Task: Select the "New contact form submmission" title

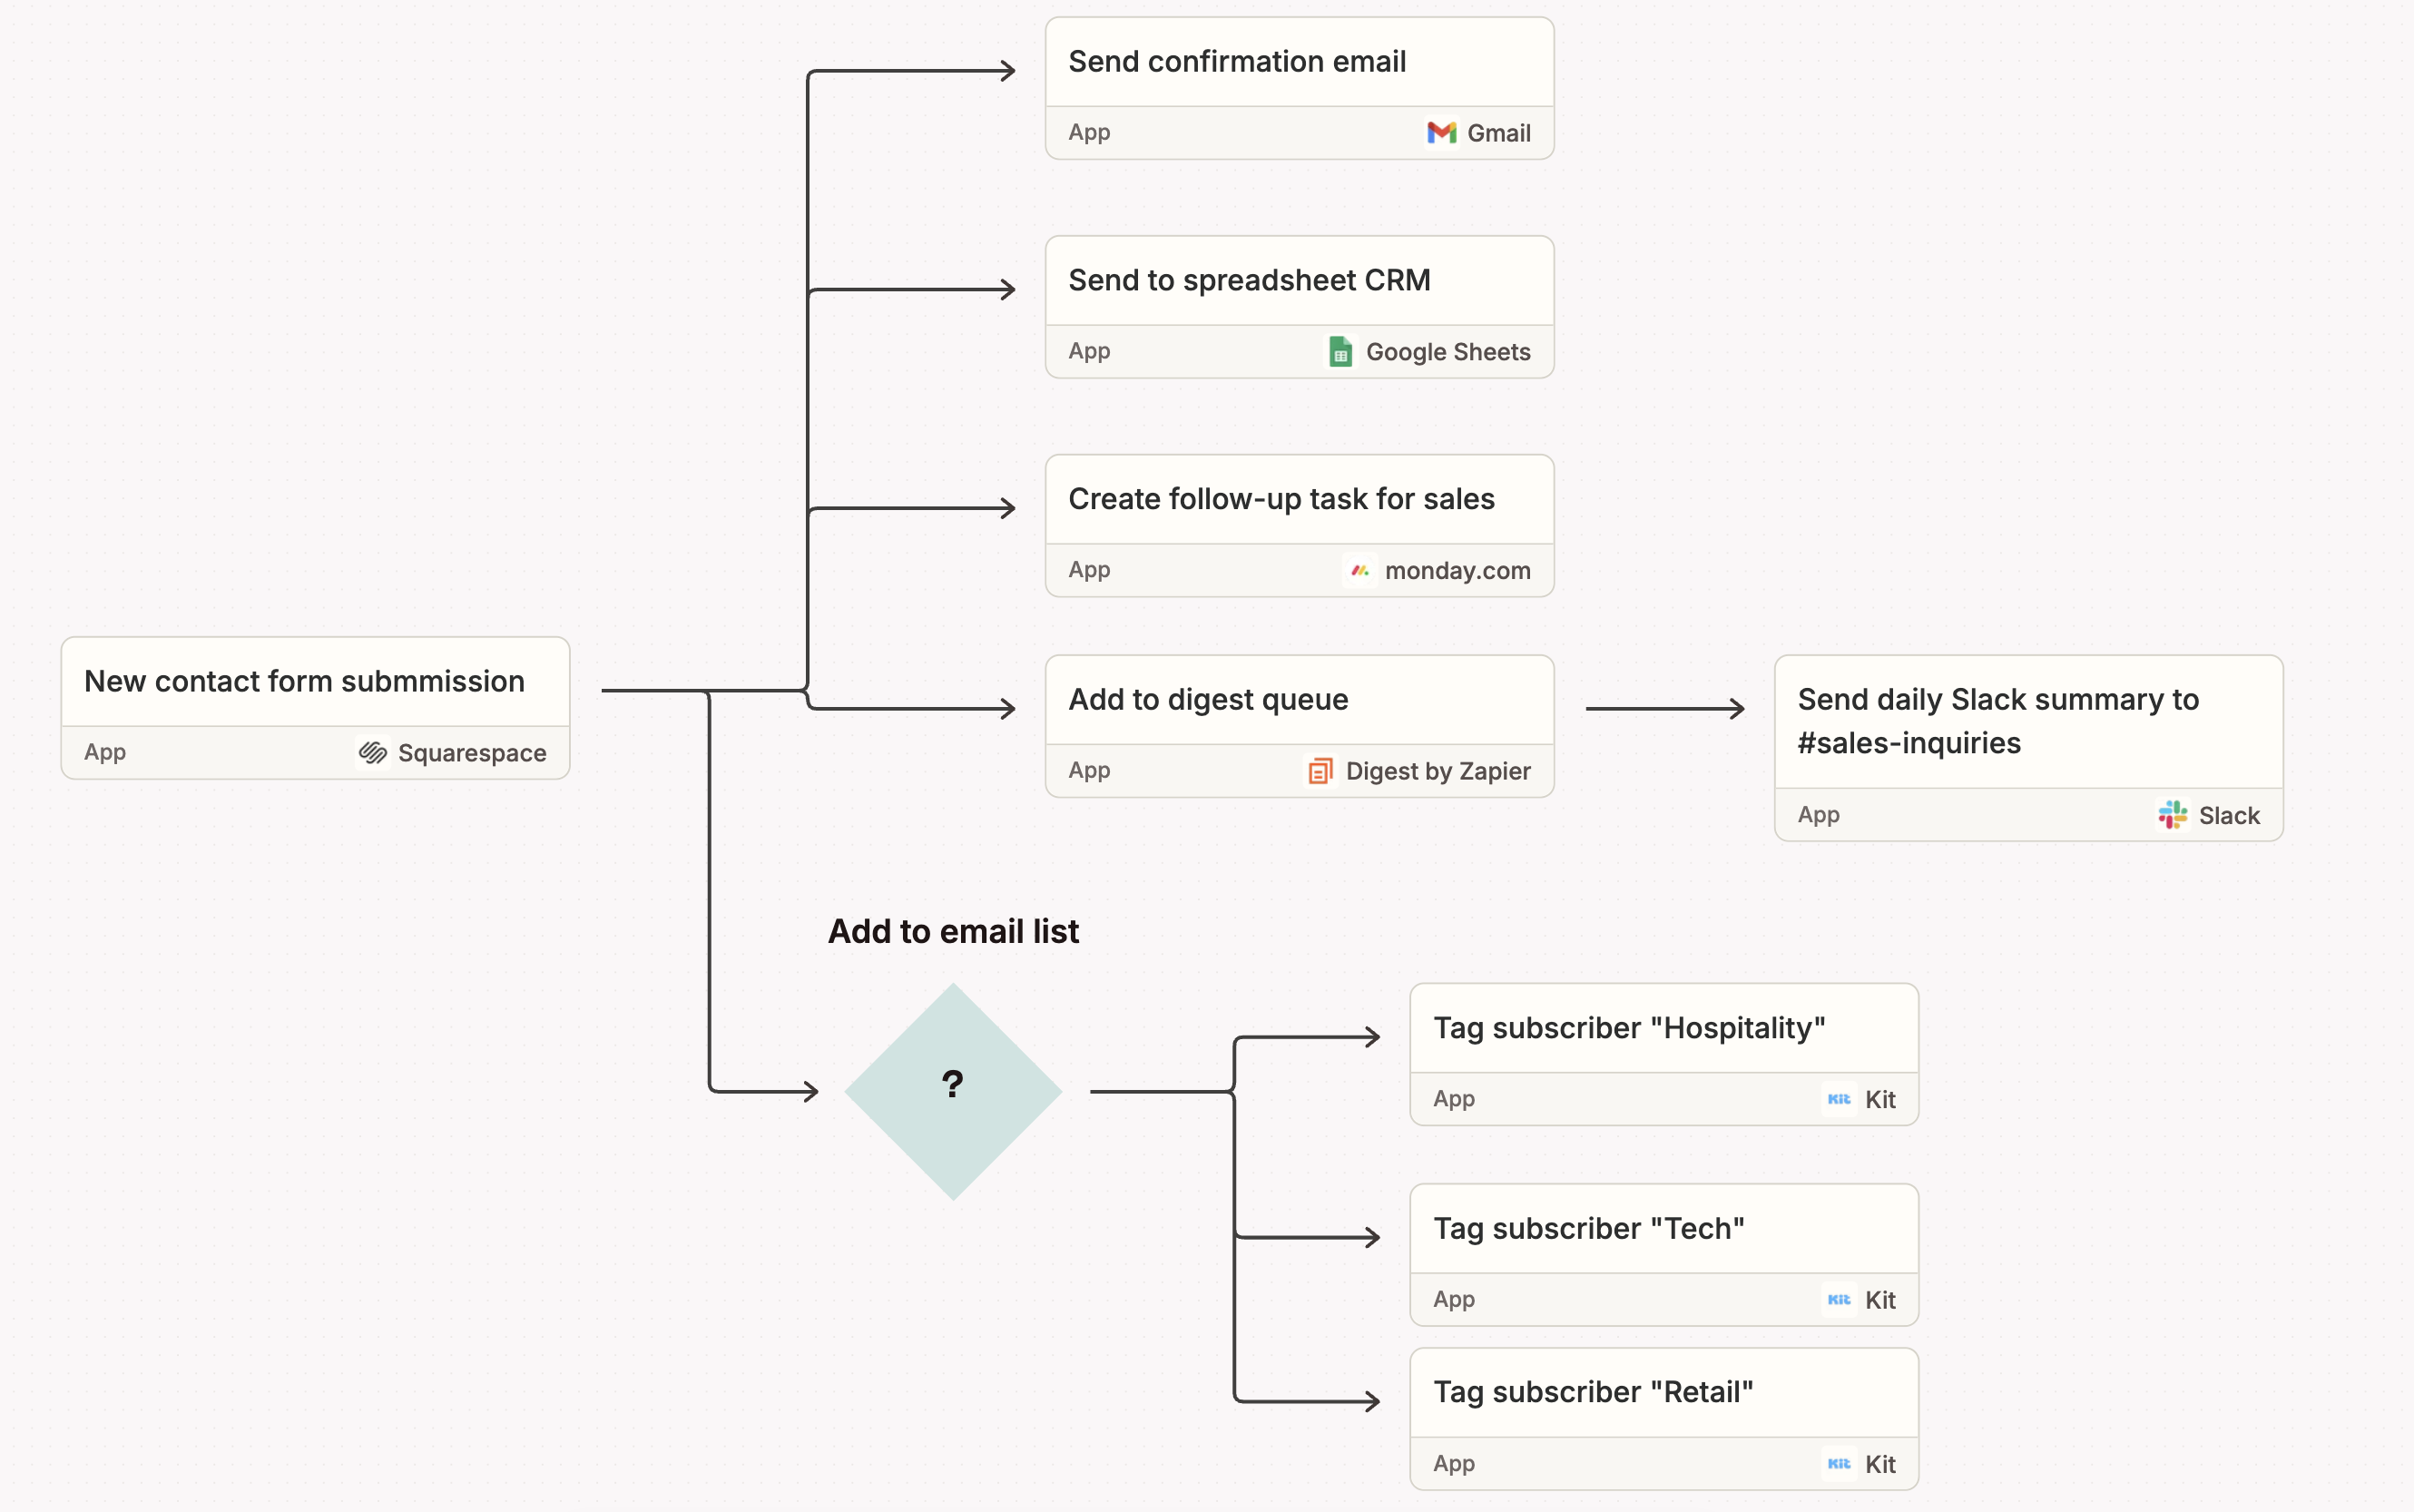Action: (304, 681)
